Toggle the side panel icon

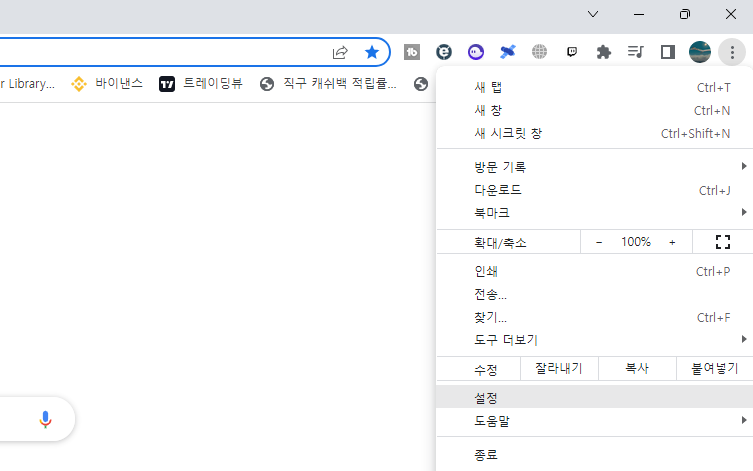tap(668, 52)
